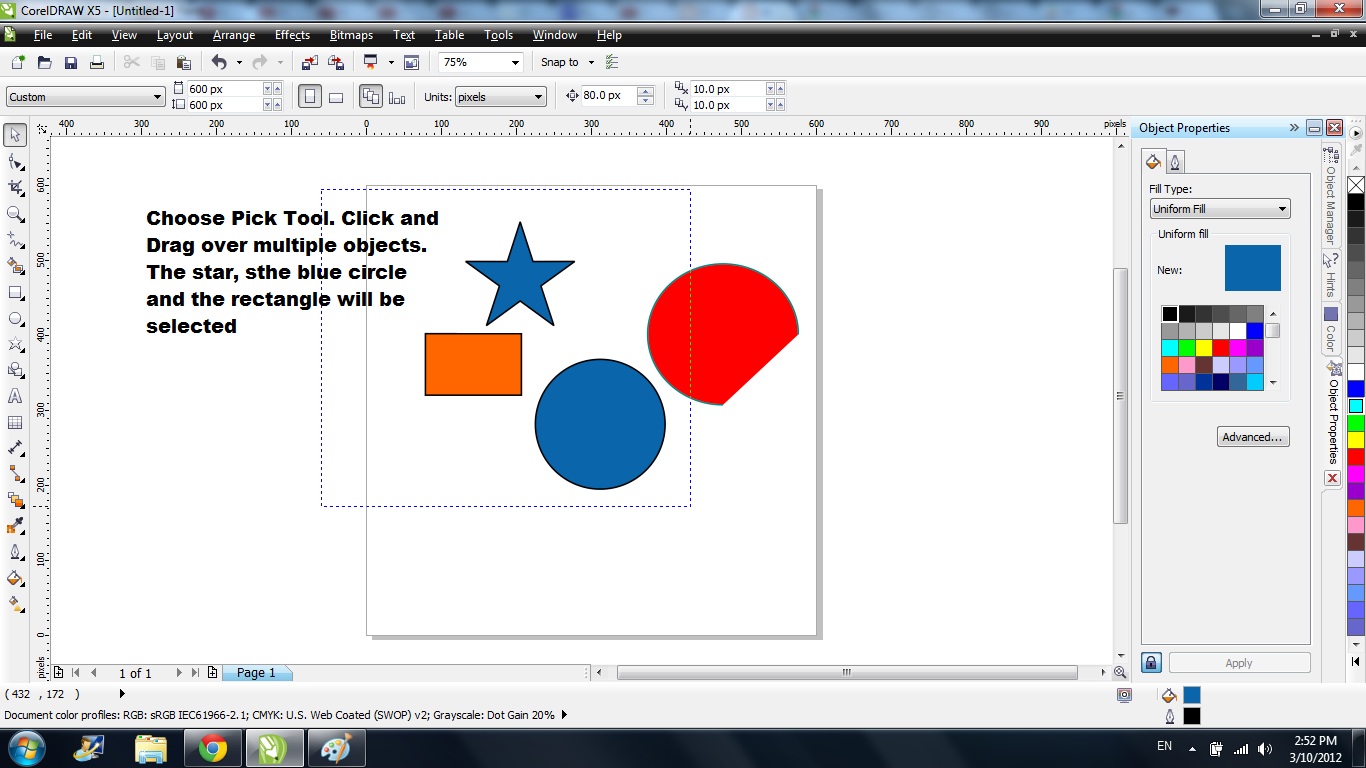1366x768 pixels.
Task: Open the Bitmaps menu
Action: (x=351, y=35)
